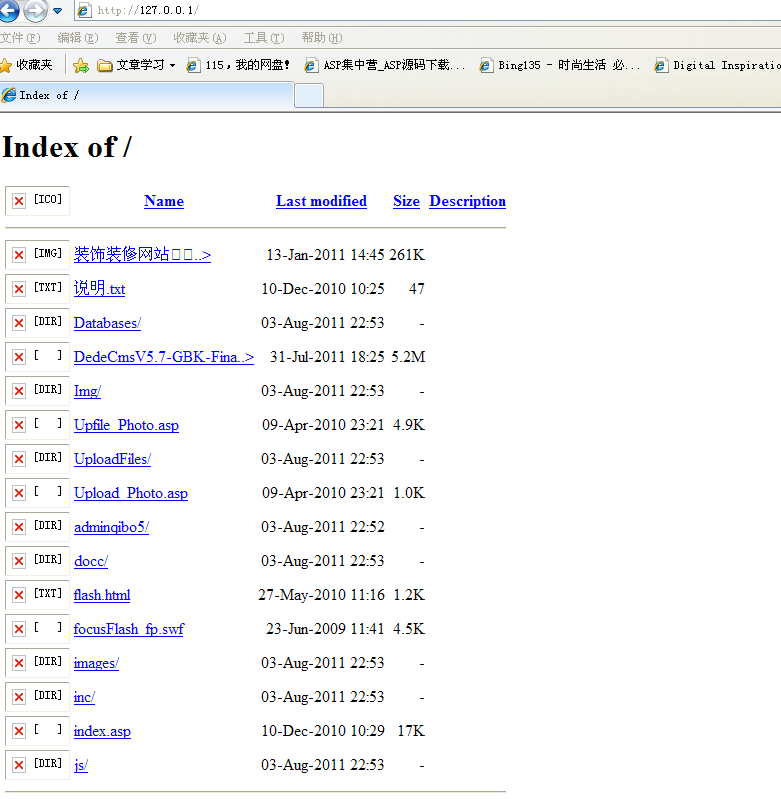781x799 pixels.
Task: Open the 装饰装修网站 image file link
Action: 142,254
